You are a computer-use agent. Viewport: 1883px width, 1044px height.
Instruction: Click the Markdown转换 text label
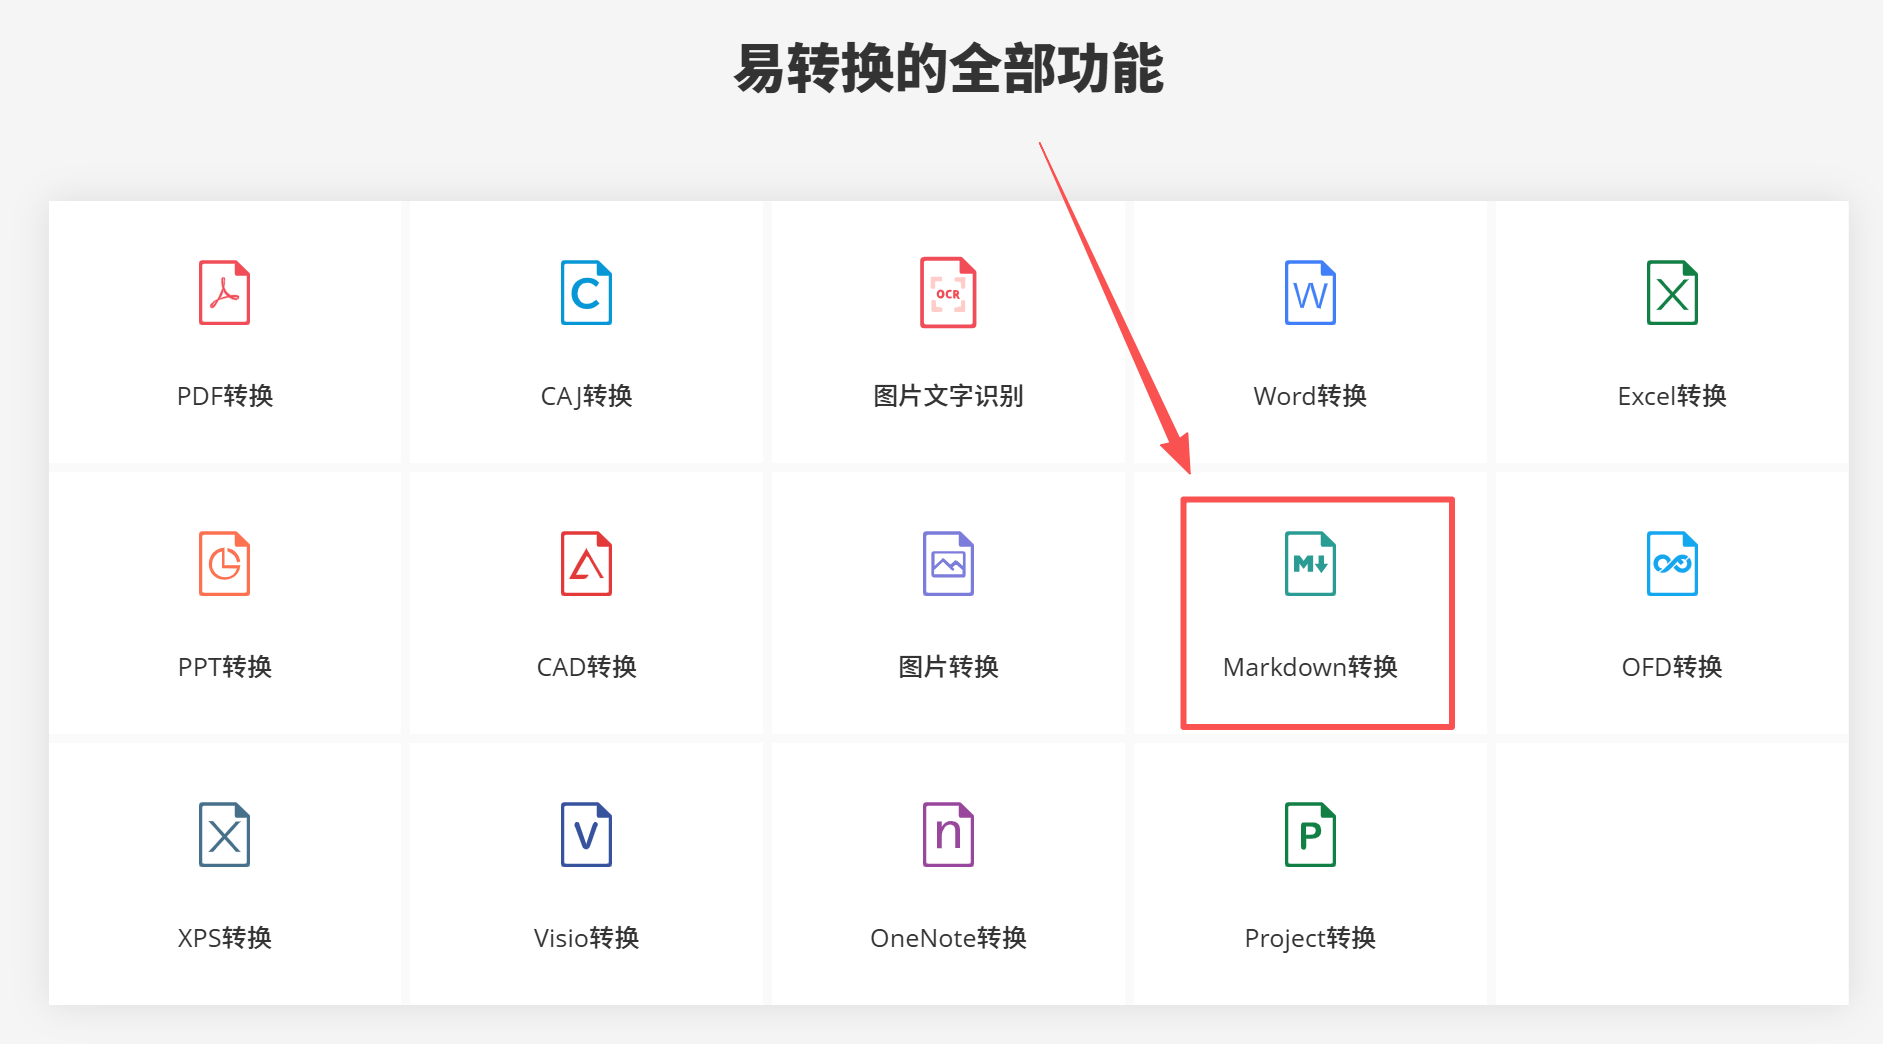click(x=1310, y=667)
